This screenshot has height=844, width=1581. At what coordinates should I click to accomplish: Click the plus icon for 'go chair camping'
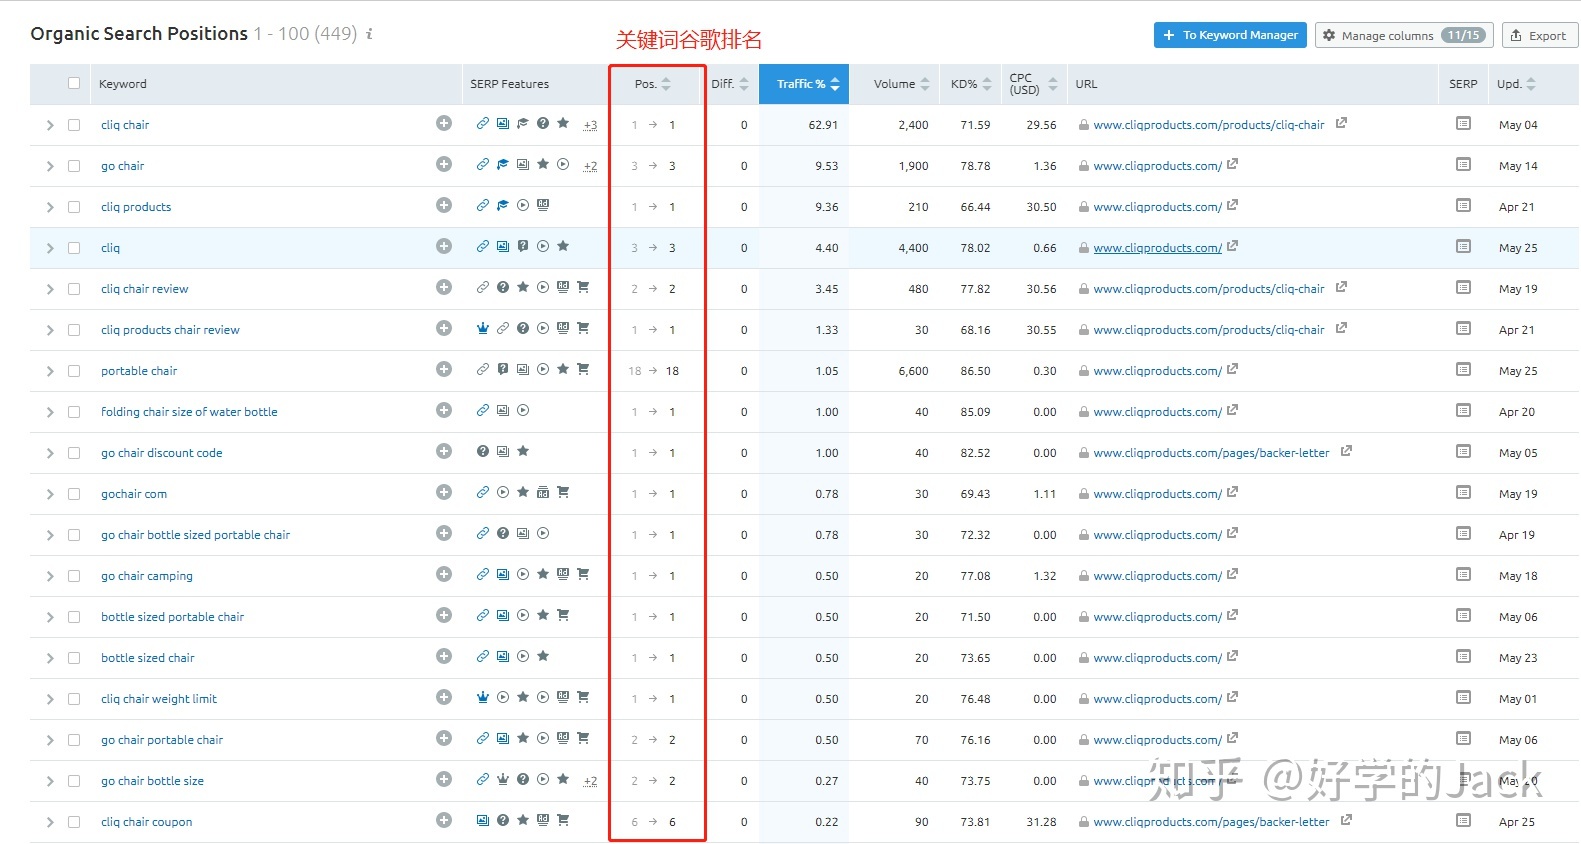pos(444,574)
